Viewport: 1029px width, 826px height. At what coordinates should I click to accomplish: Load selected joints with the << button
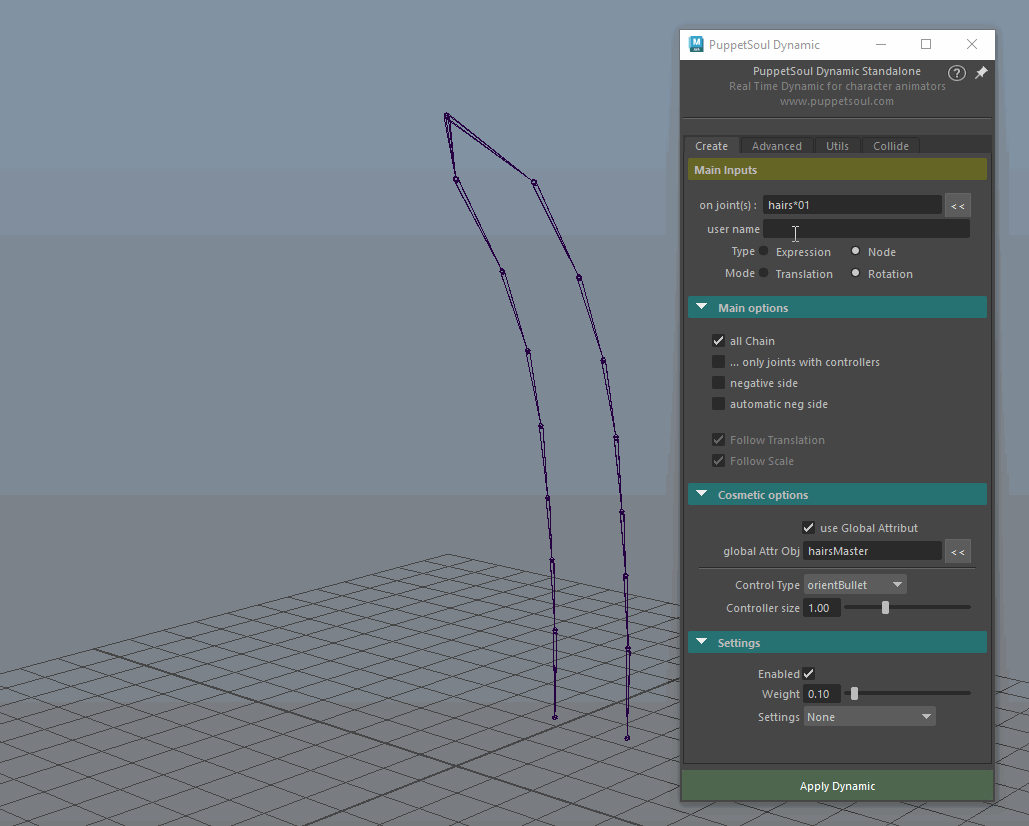957,205
